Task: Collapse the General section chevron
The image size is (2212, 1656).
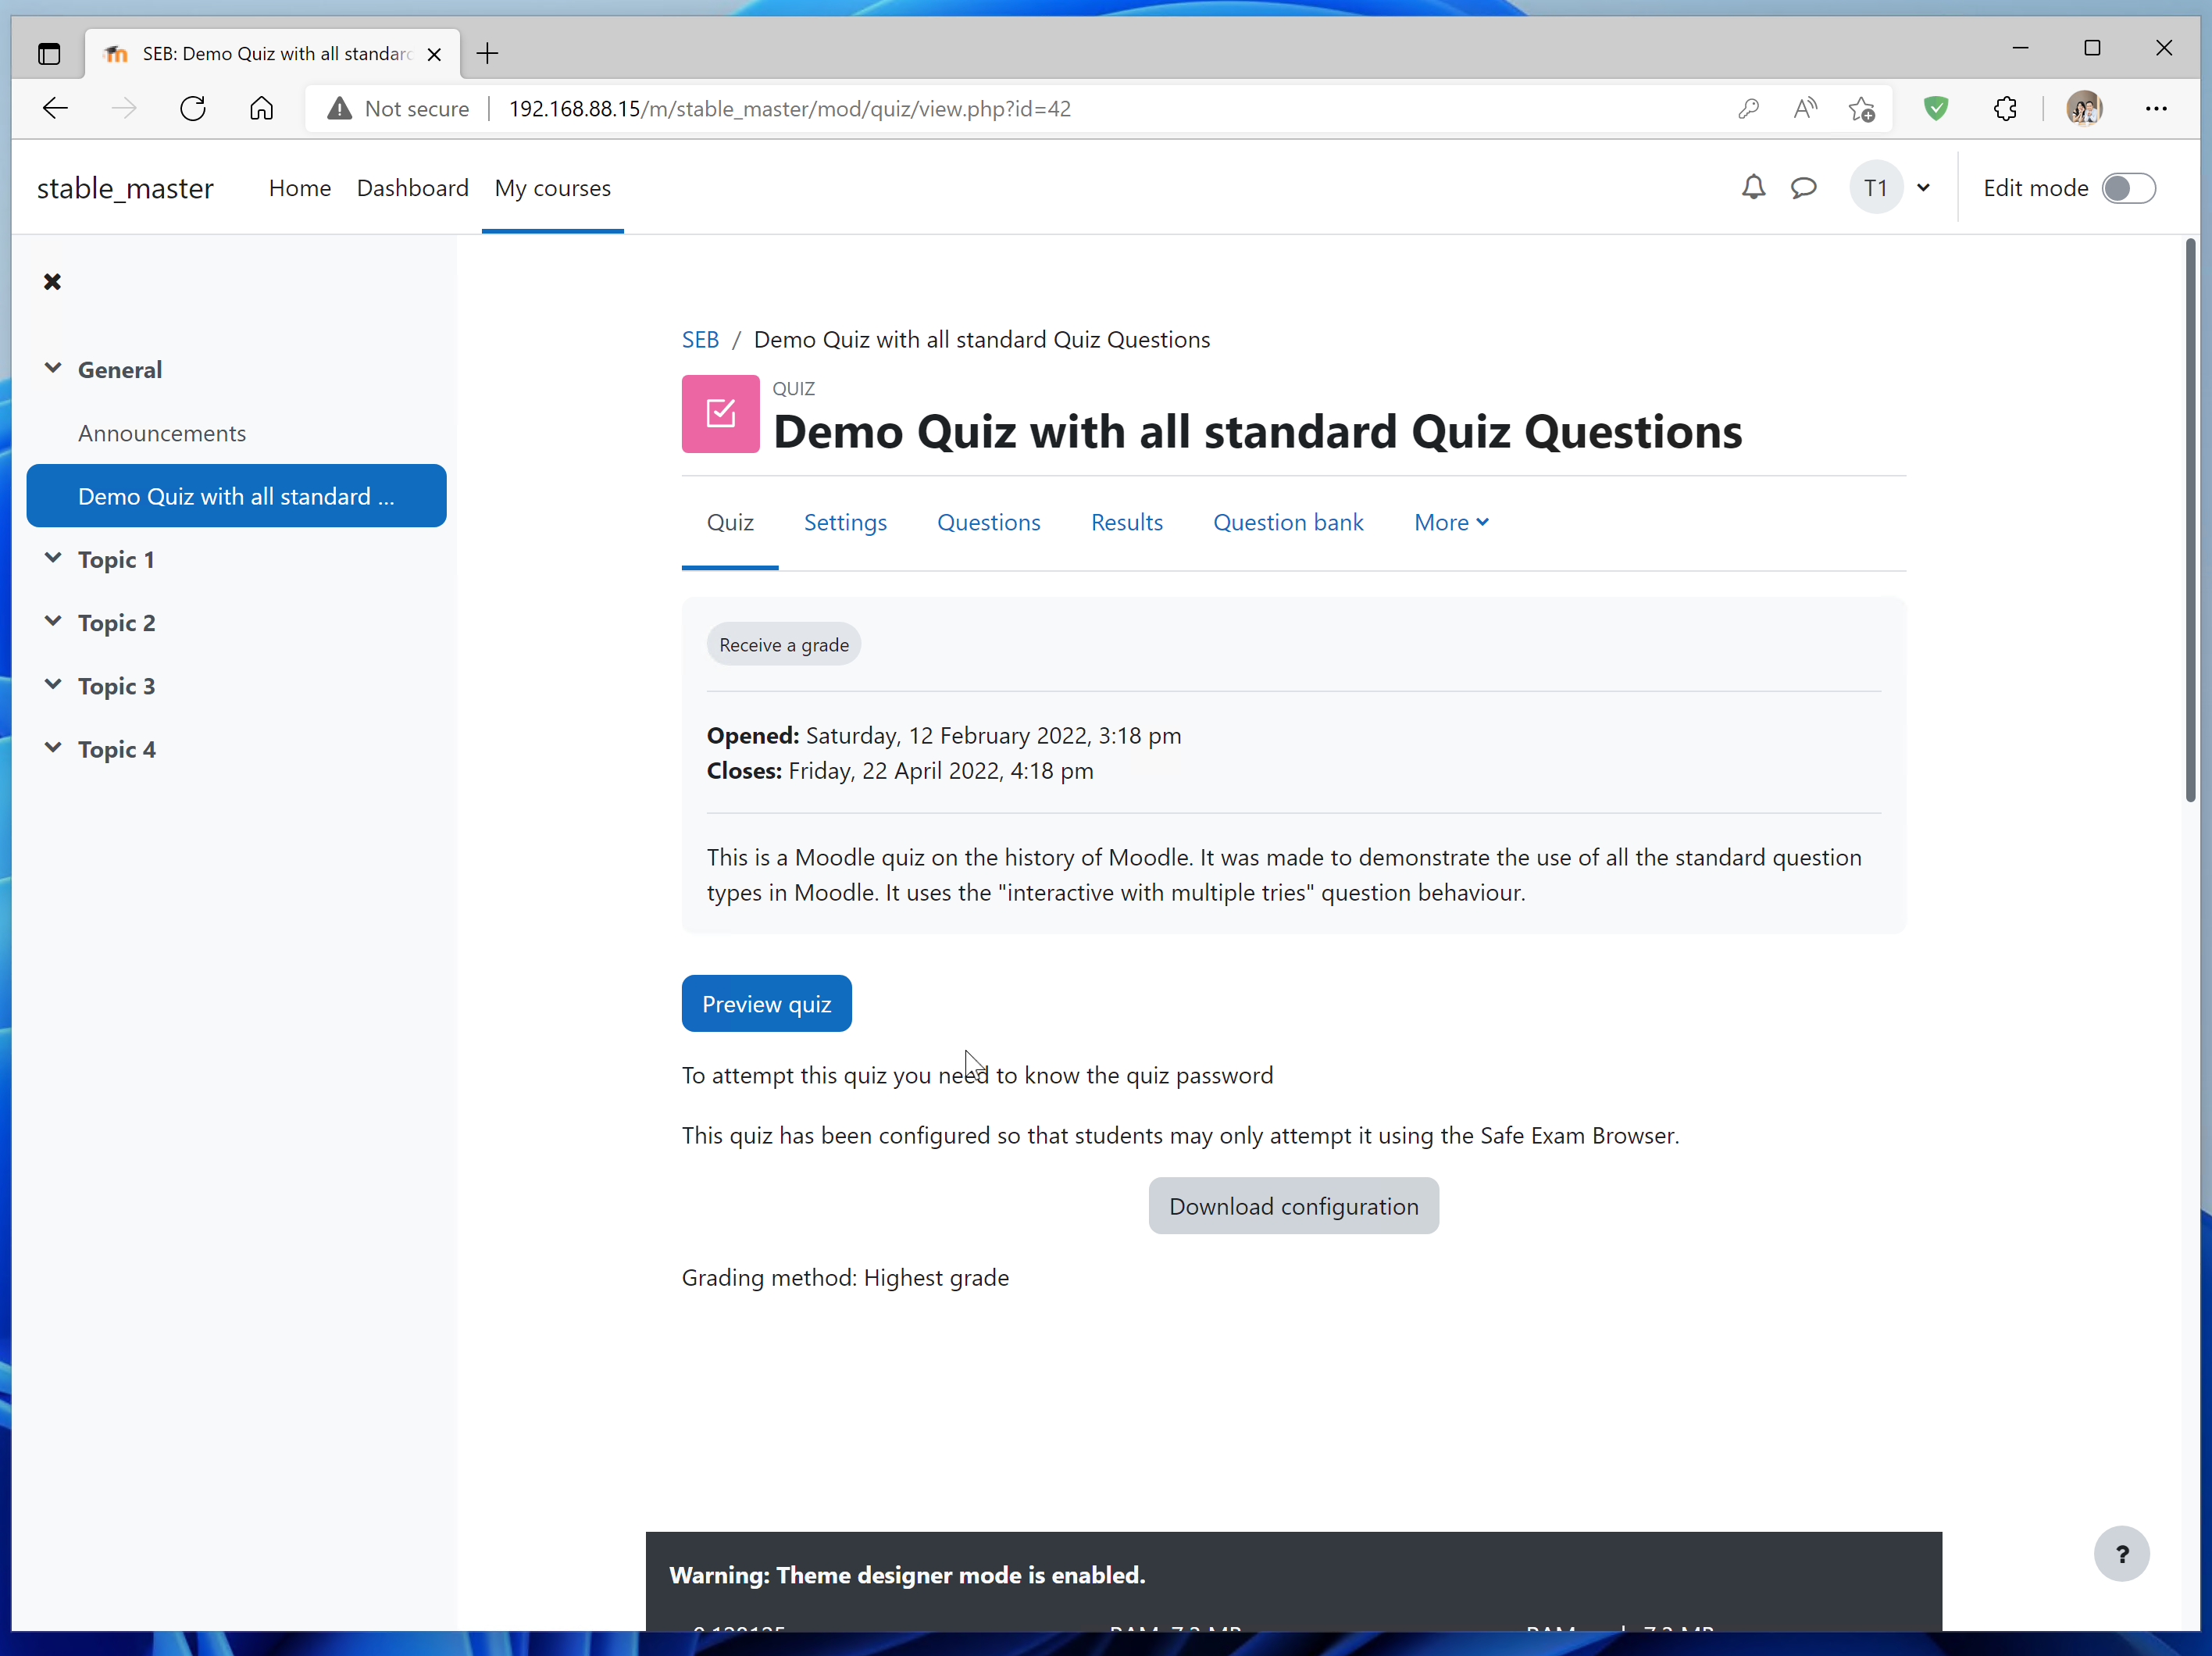Action: (x=53, y=368)
